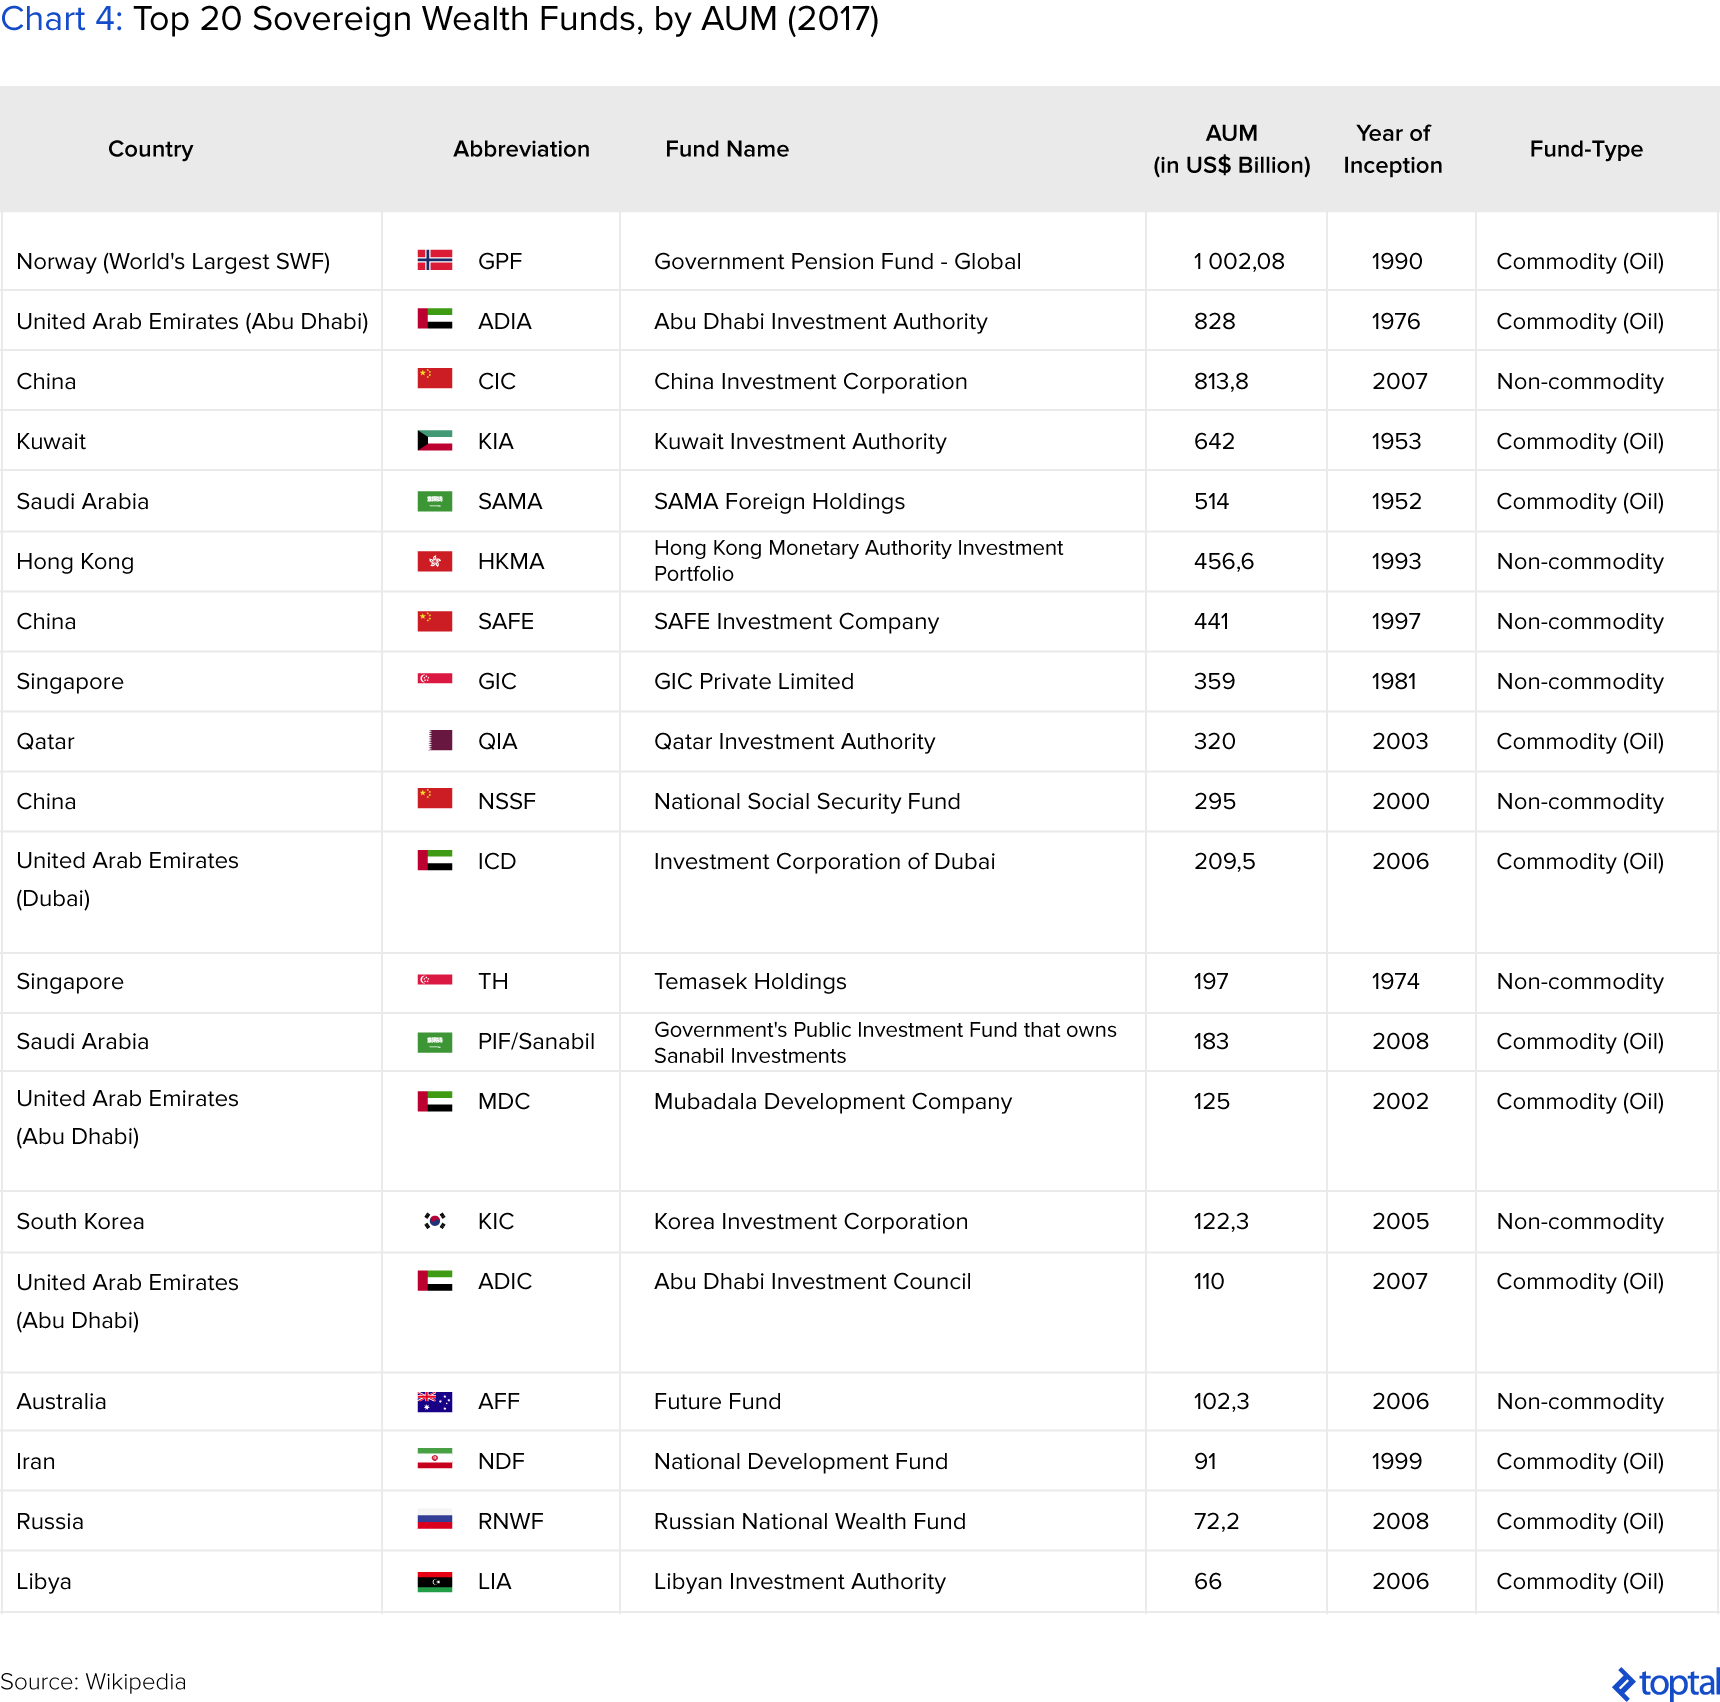Click the Country column header
1720x1702 pixels.
pos(150,149)
